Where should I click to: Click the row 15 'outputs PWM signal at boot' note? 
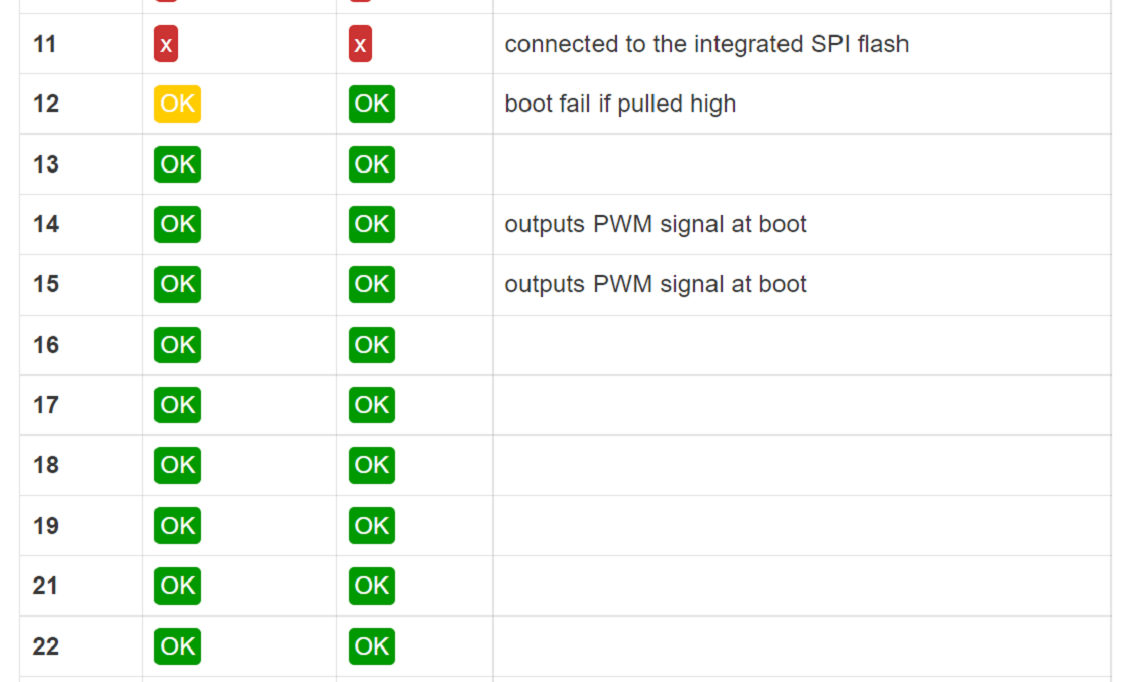point(655,284)
